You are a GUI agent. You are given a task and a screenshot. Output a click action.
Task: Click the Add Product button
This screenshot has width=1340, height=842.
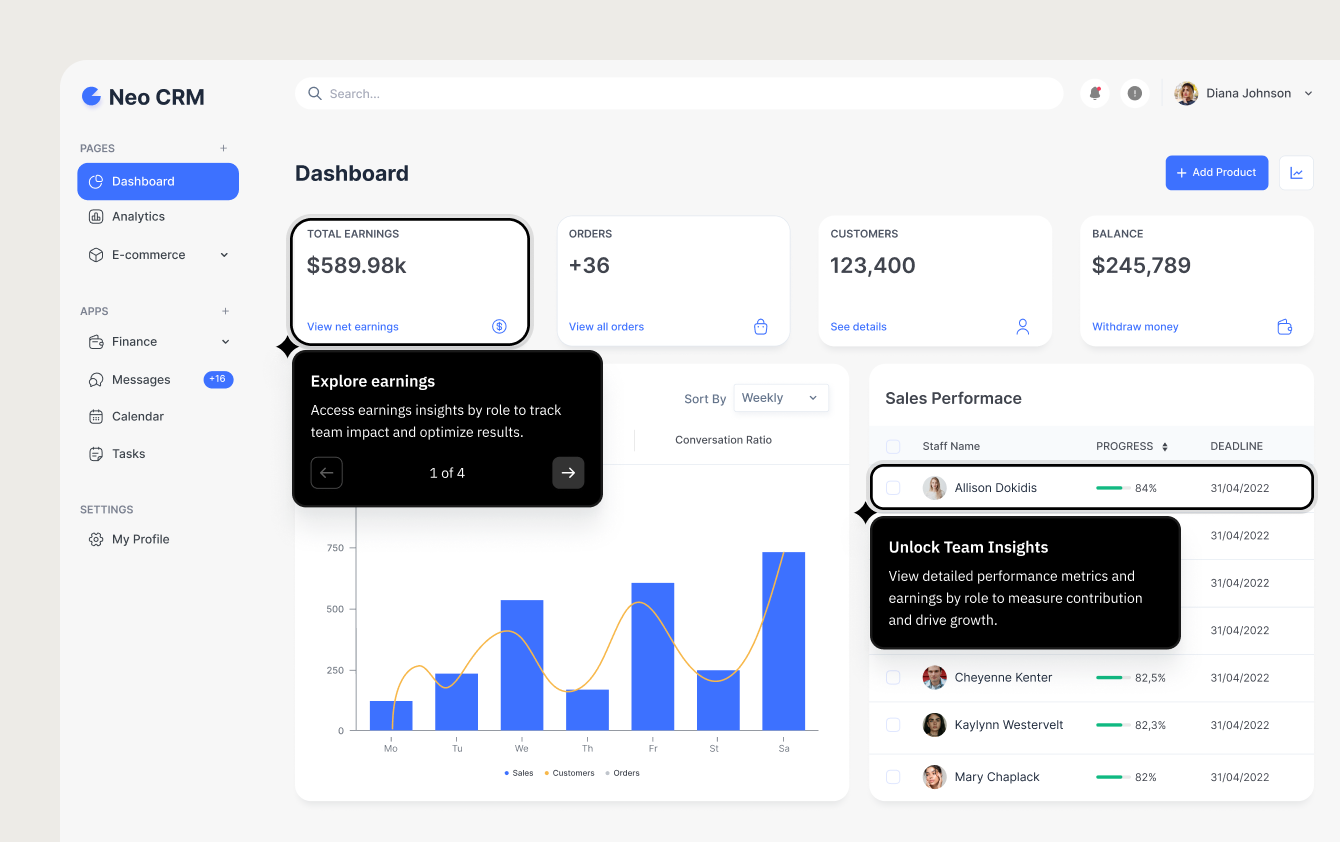point(1216,173)
